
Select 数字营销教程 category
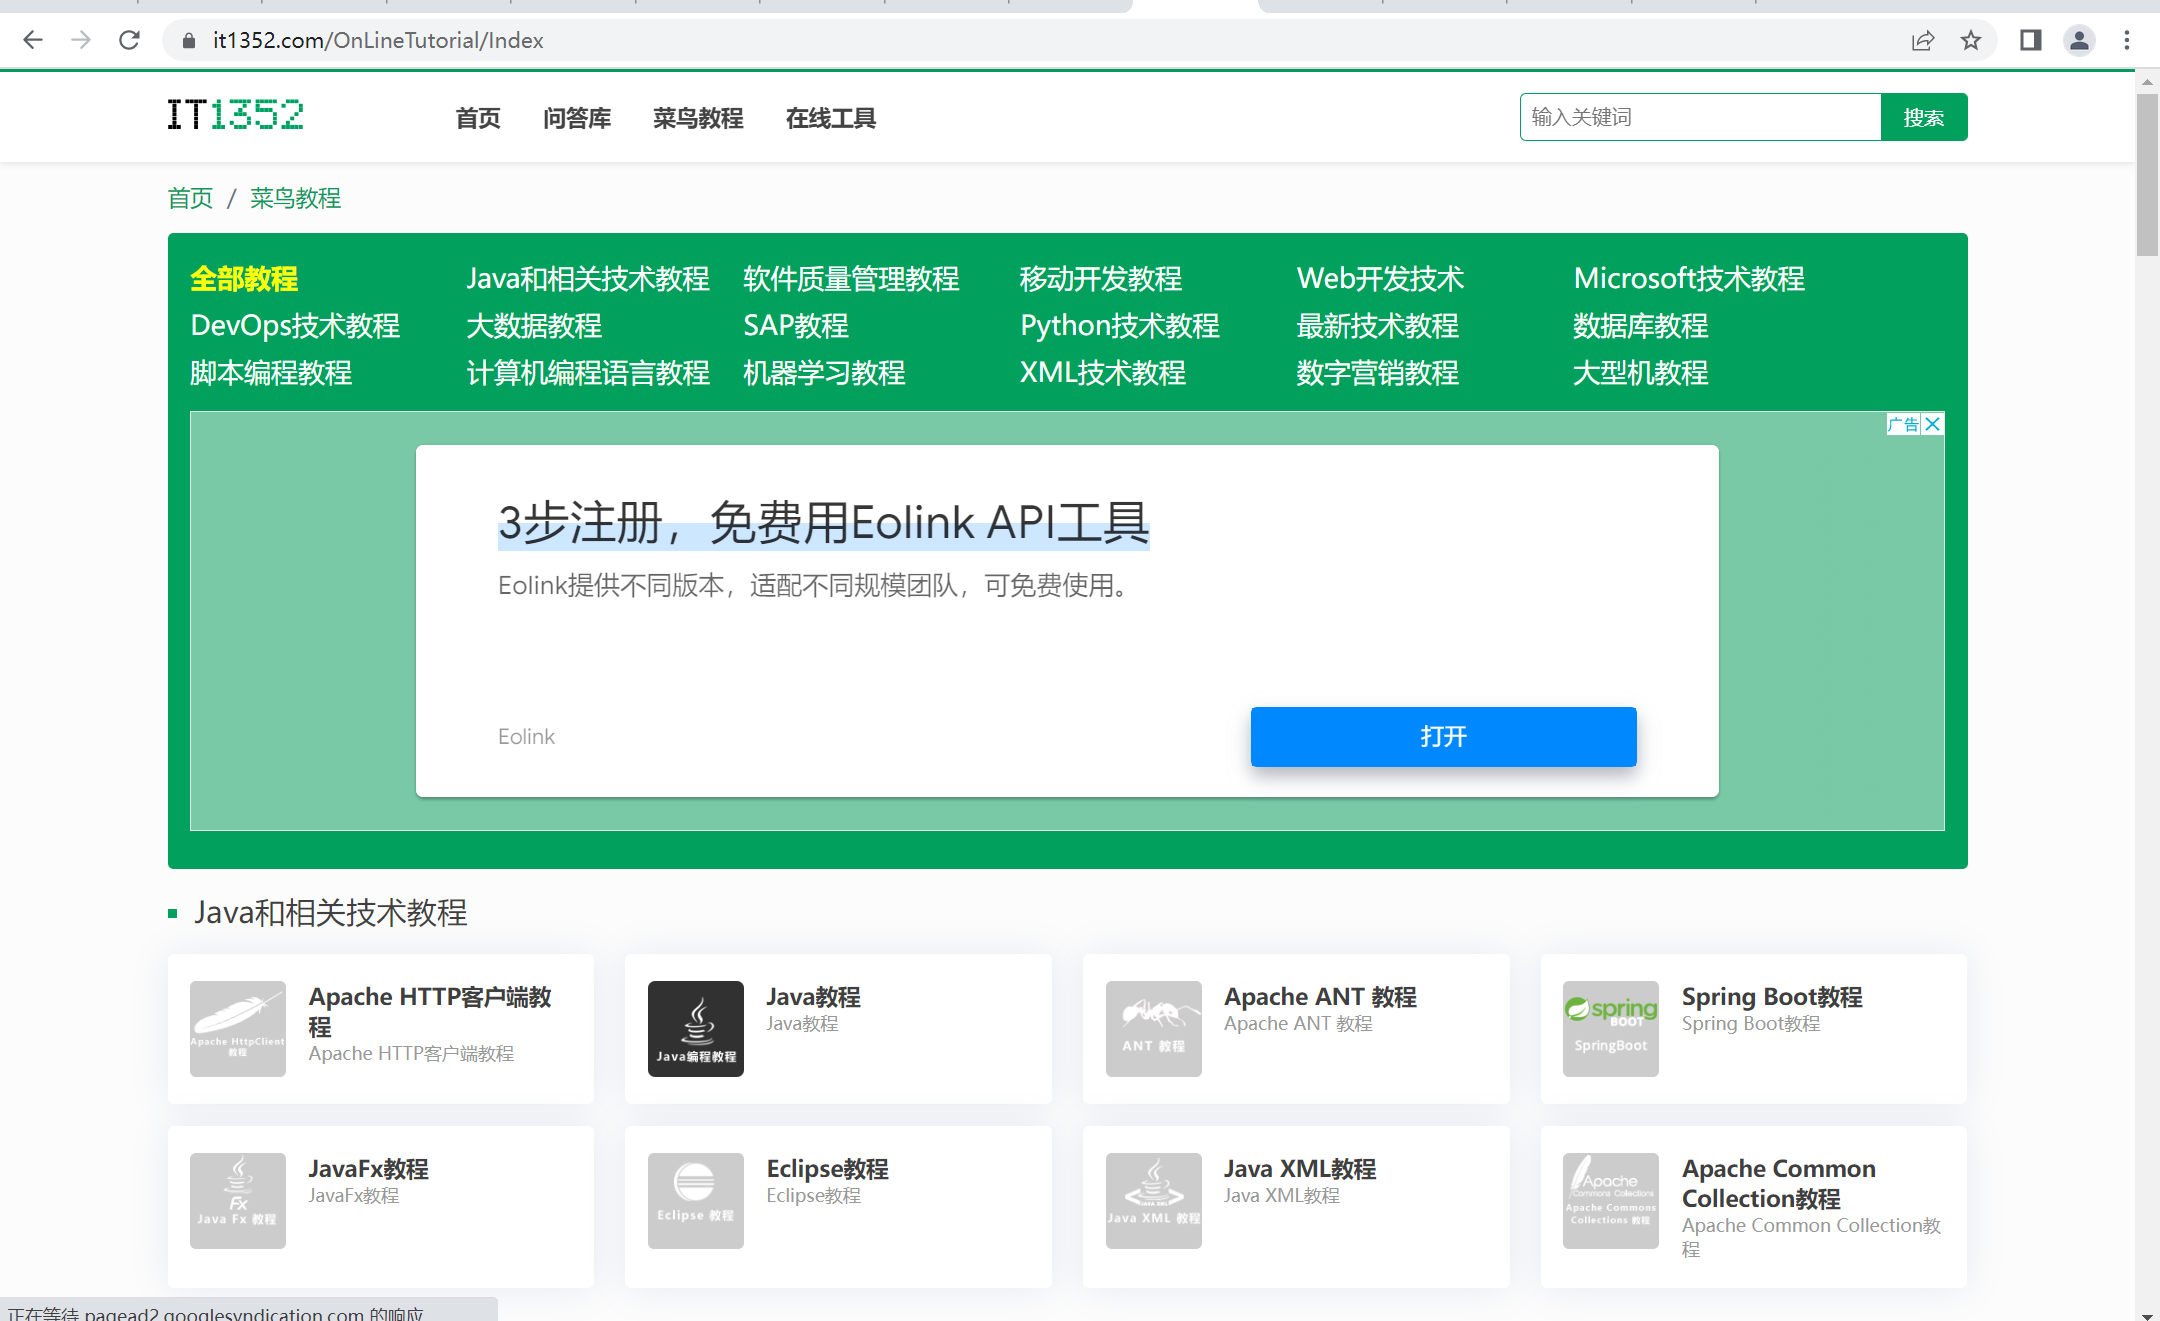[1378, 373]
